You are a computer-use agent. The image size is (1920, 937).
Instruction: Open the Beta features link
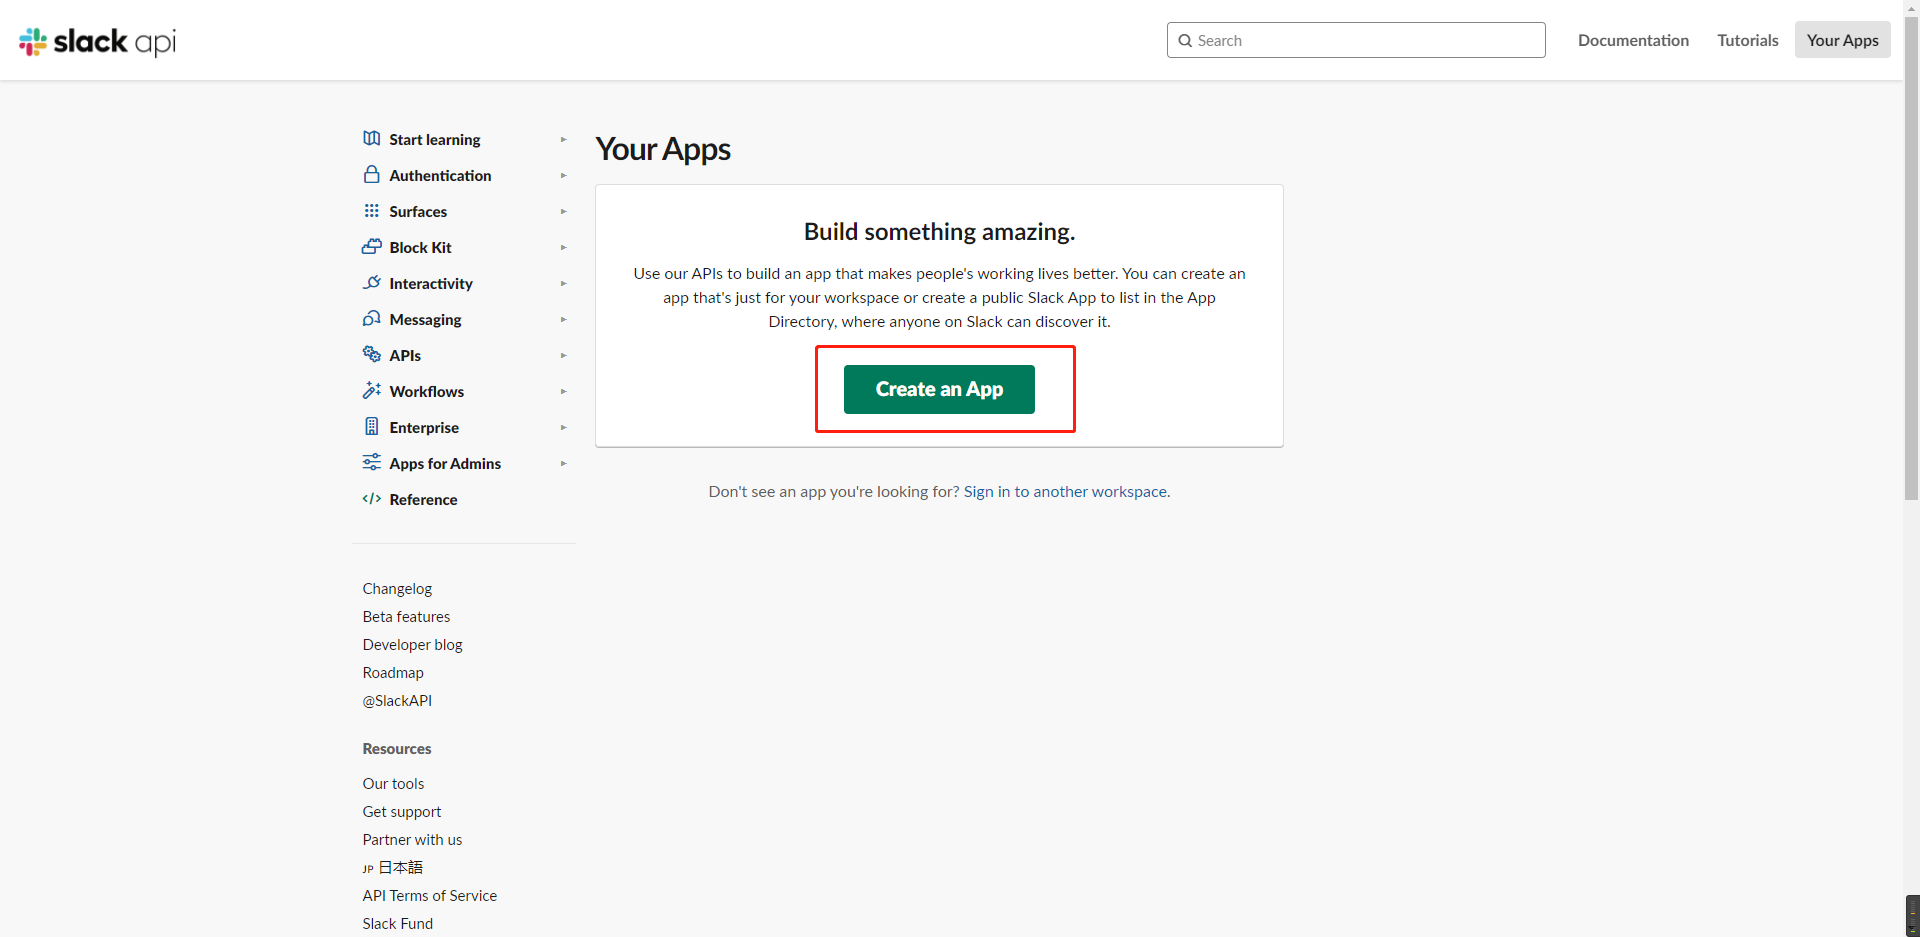coord(406,617)
